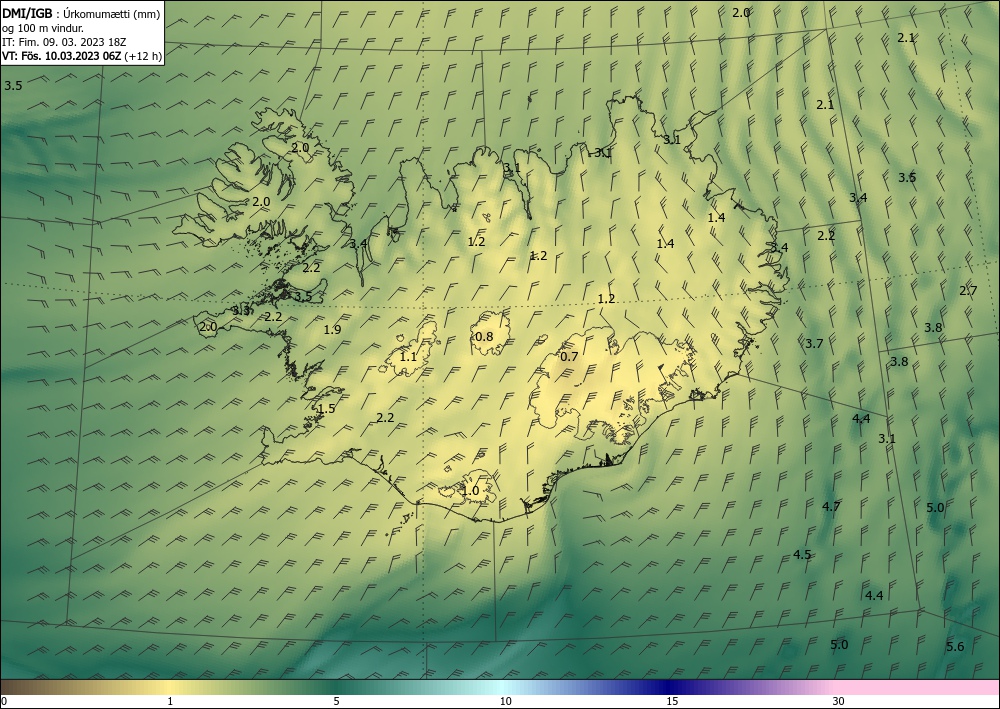Click the 3.6 precipitation value offshore east
Screen dimensions: 1000x709
(907, 178)
